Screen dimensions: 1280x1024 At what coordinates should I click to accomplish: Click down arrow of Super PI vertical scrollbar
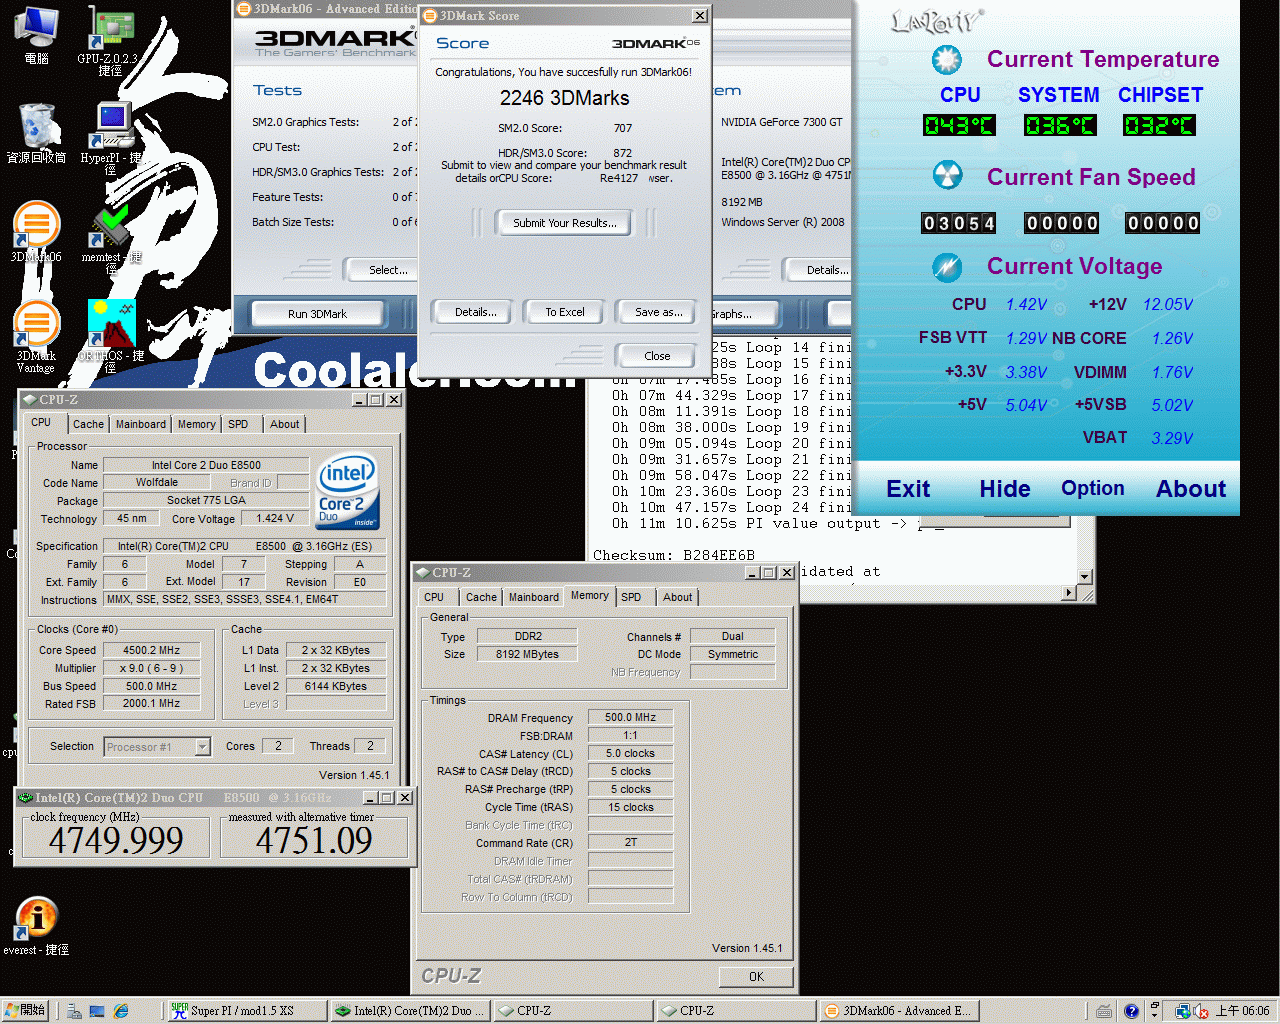coord(1085,577)
